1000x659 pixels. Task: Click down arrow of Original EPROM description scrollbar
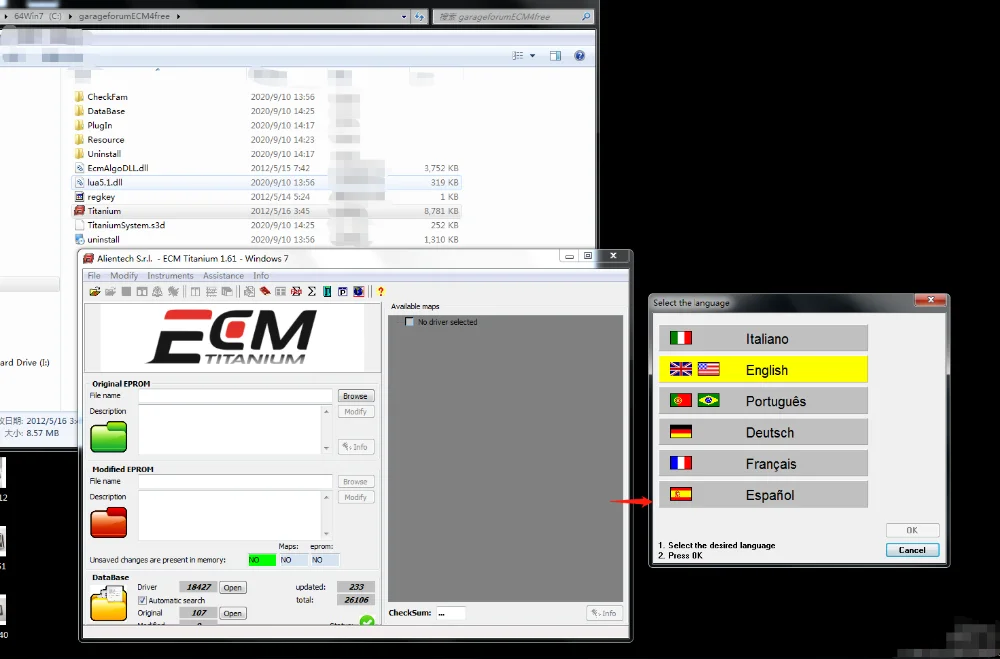click(x=327, y=448)
